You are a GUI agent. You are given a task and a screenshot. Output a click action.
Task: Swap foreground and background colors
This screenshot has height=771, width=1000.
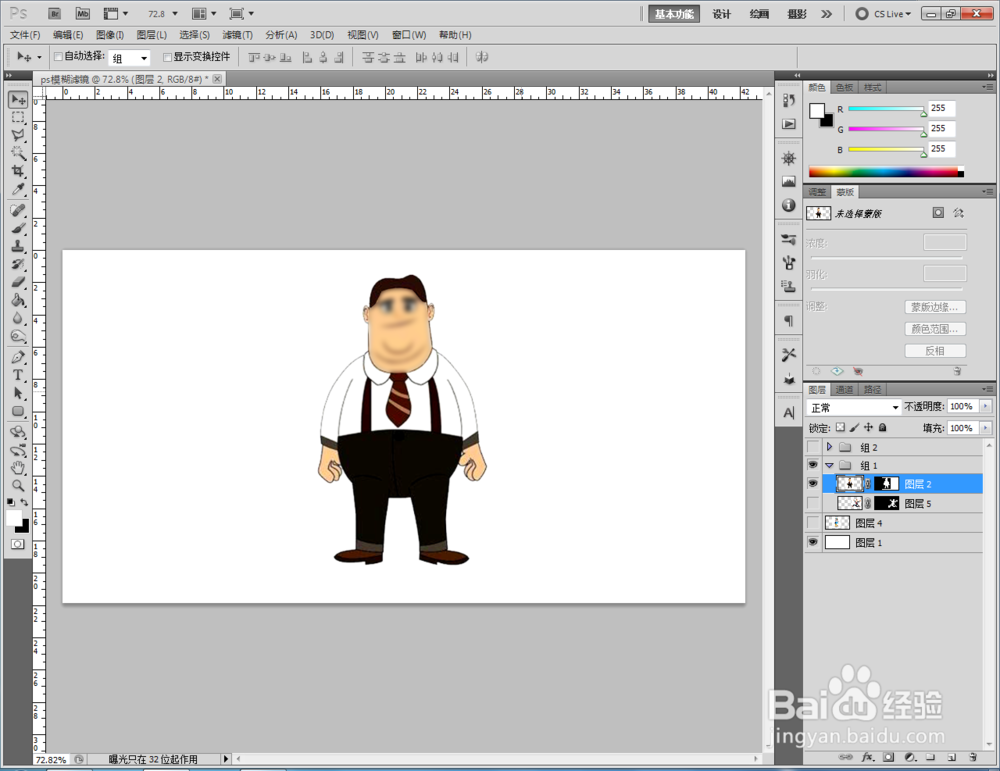point(24,503)
